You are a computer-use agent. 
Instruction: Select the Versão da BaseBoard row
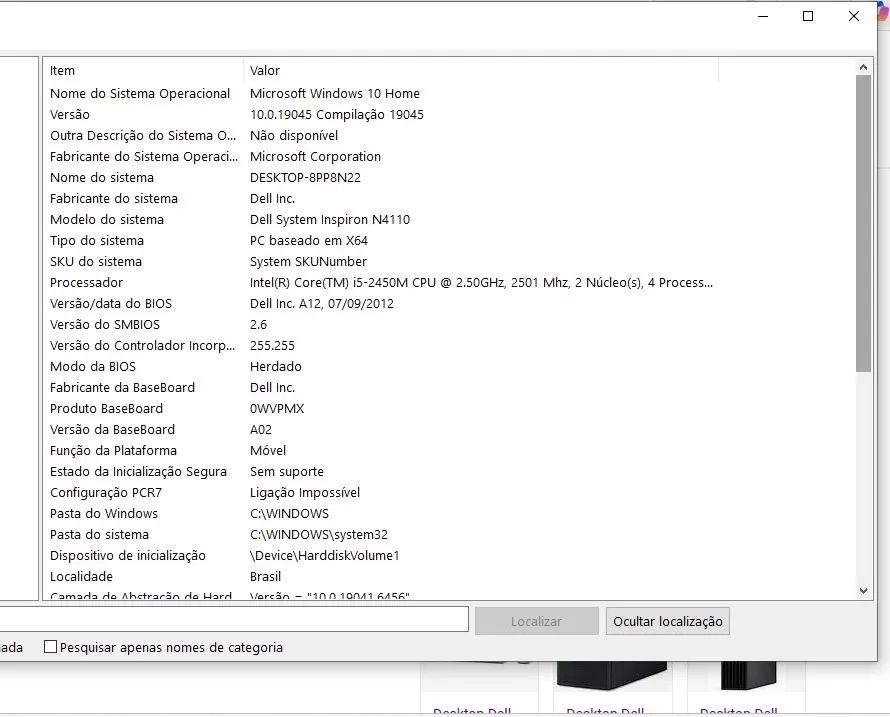(x=380, y=429)
